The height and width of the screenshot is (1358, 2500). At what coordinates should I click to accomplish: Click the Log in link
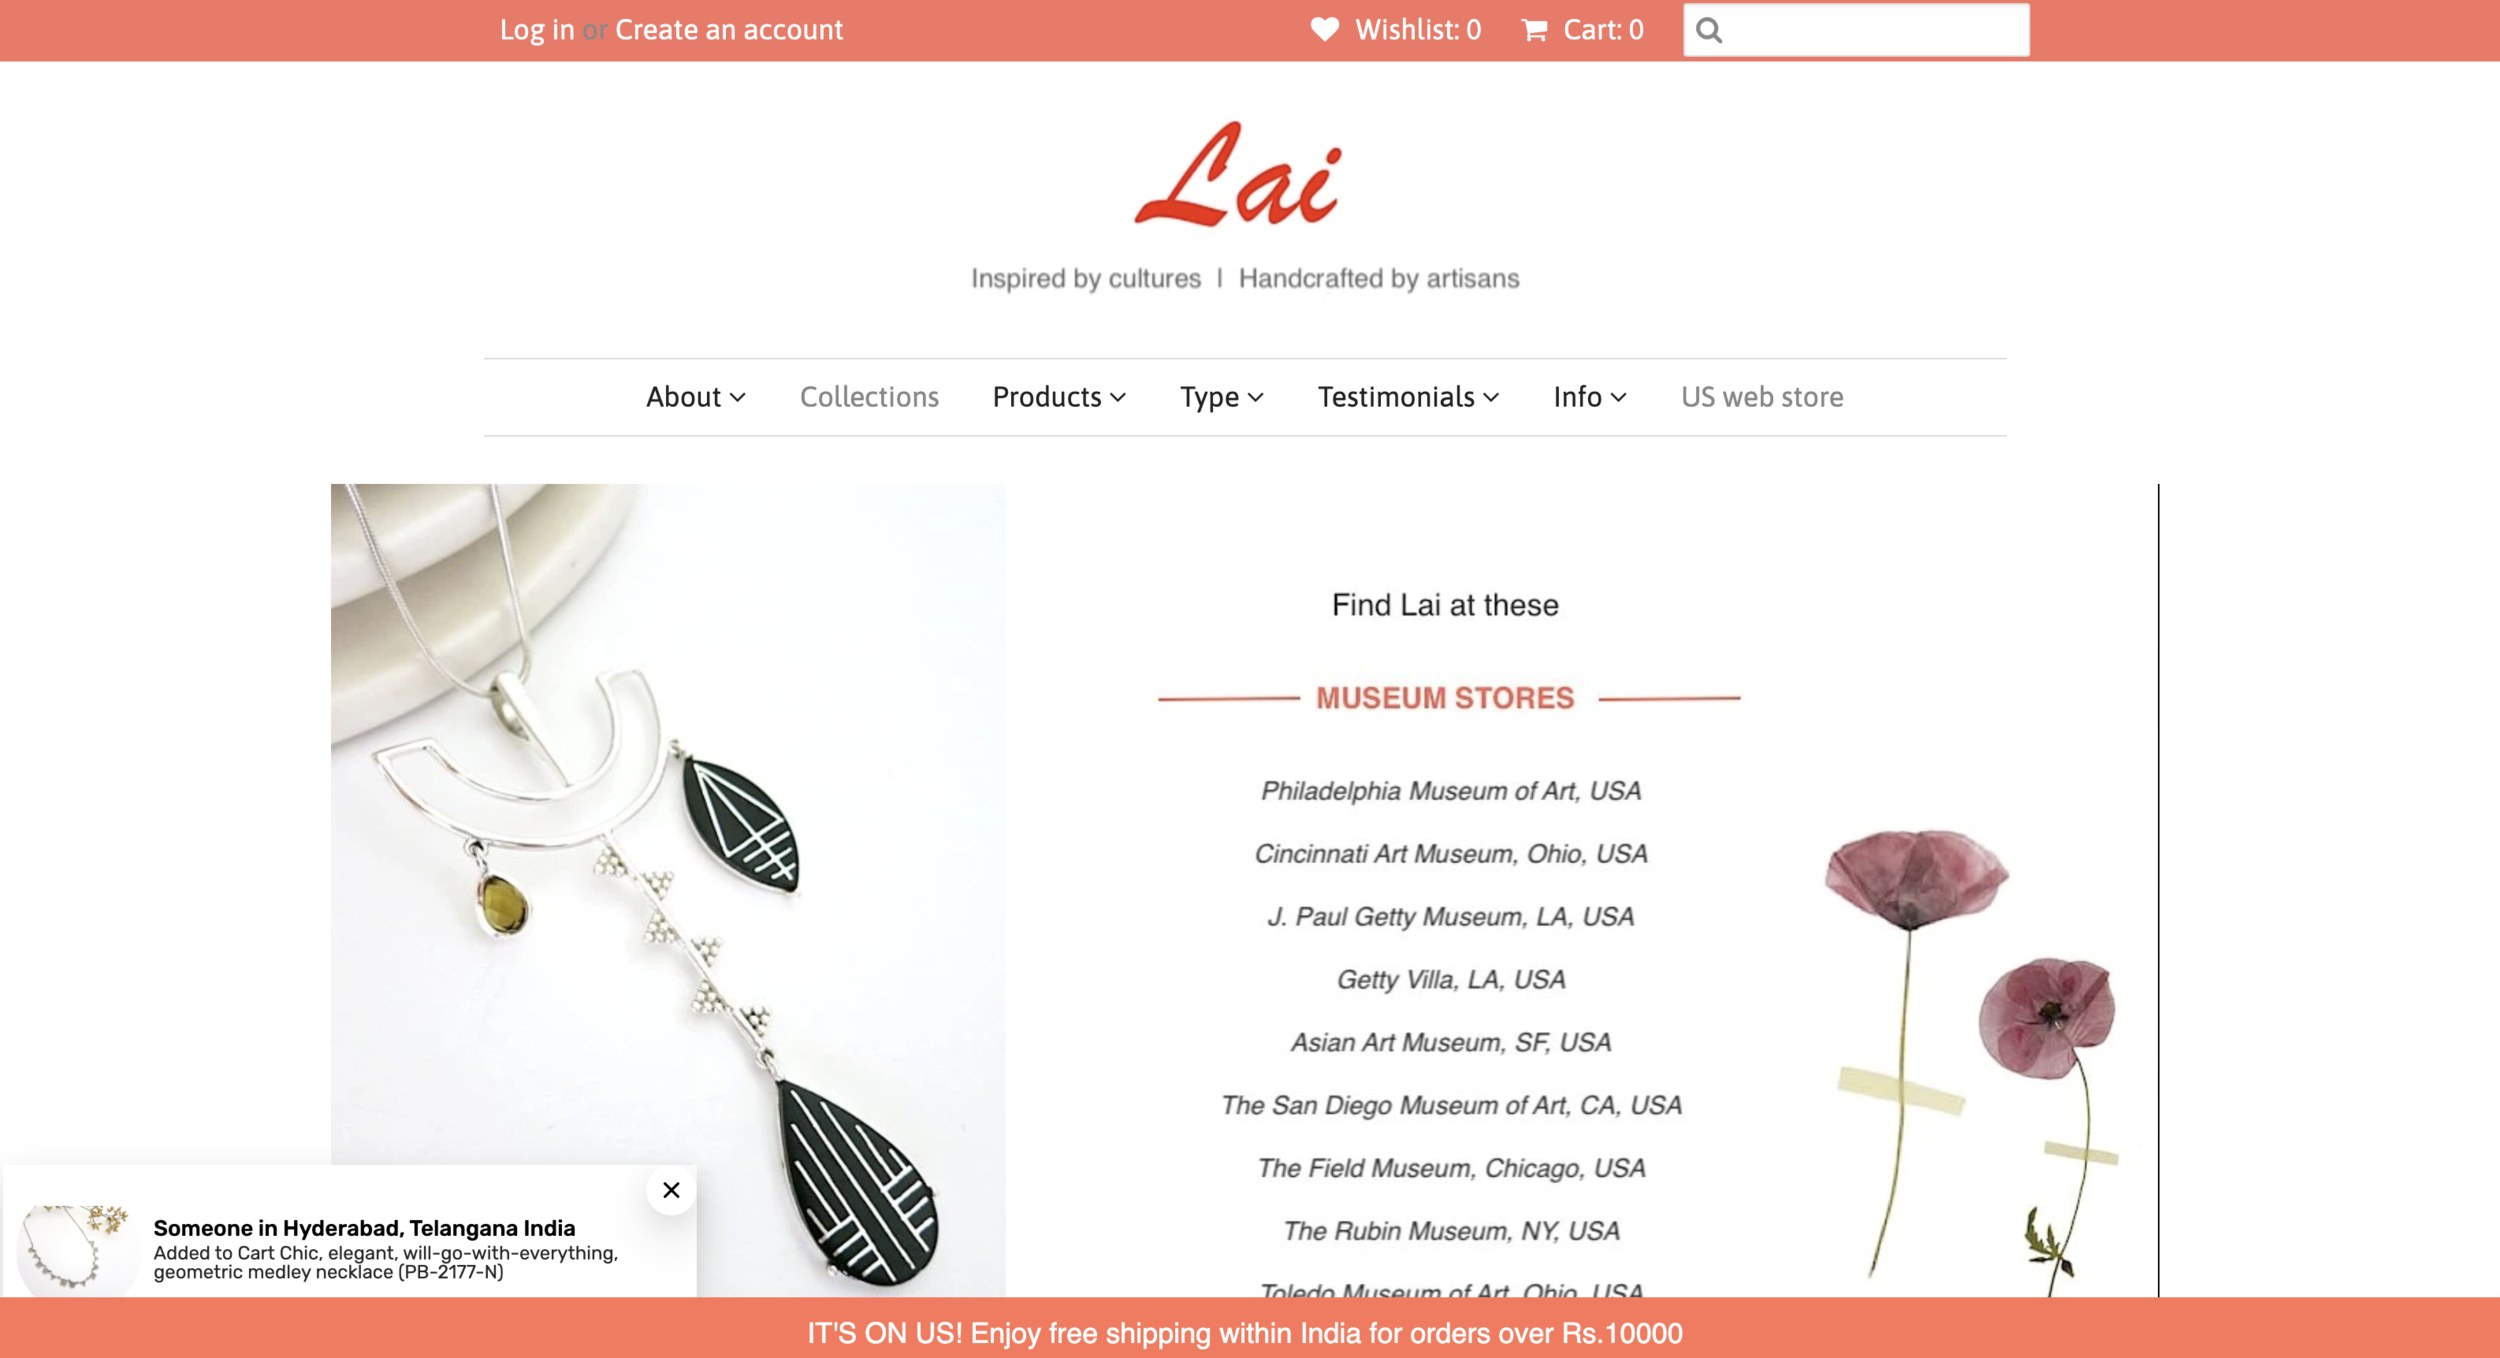point(537,30)
